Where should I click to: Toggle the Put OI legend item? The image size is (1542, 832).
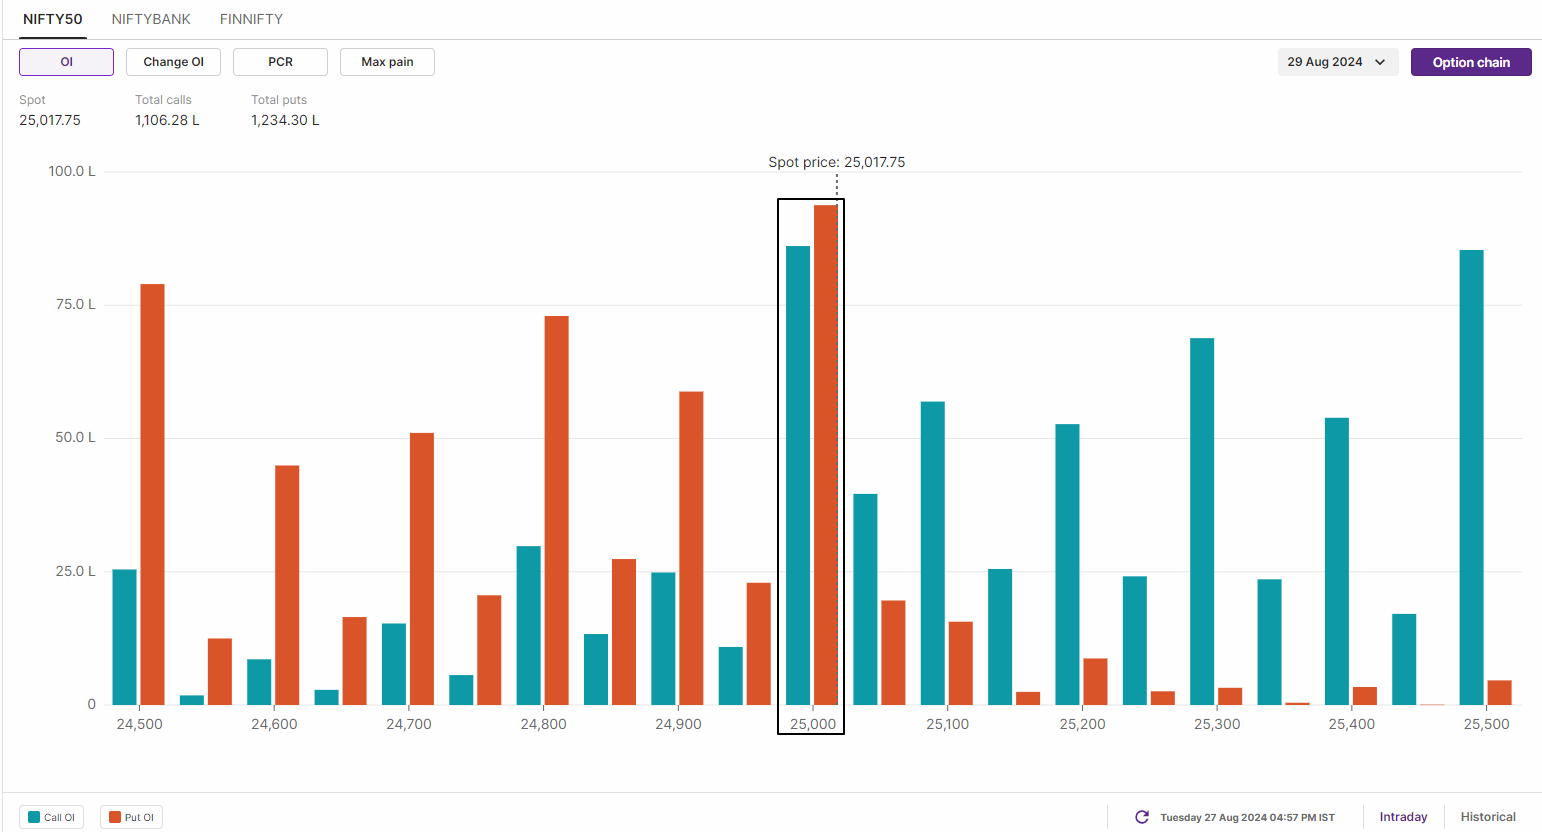(x=131, y=817)
